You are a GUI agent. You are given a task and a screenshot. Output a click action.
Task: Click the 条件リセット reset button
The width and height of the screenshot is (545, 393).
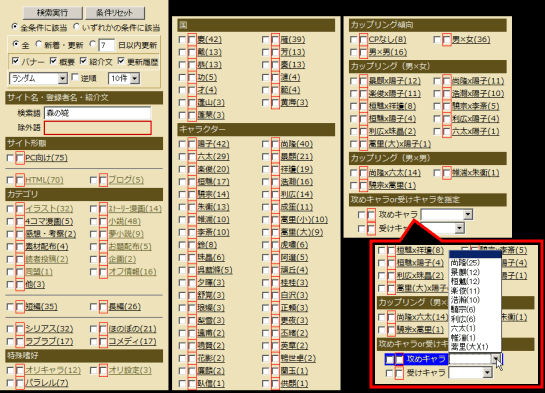(x=115, y=13)
